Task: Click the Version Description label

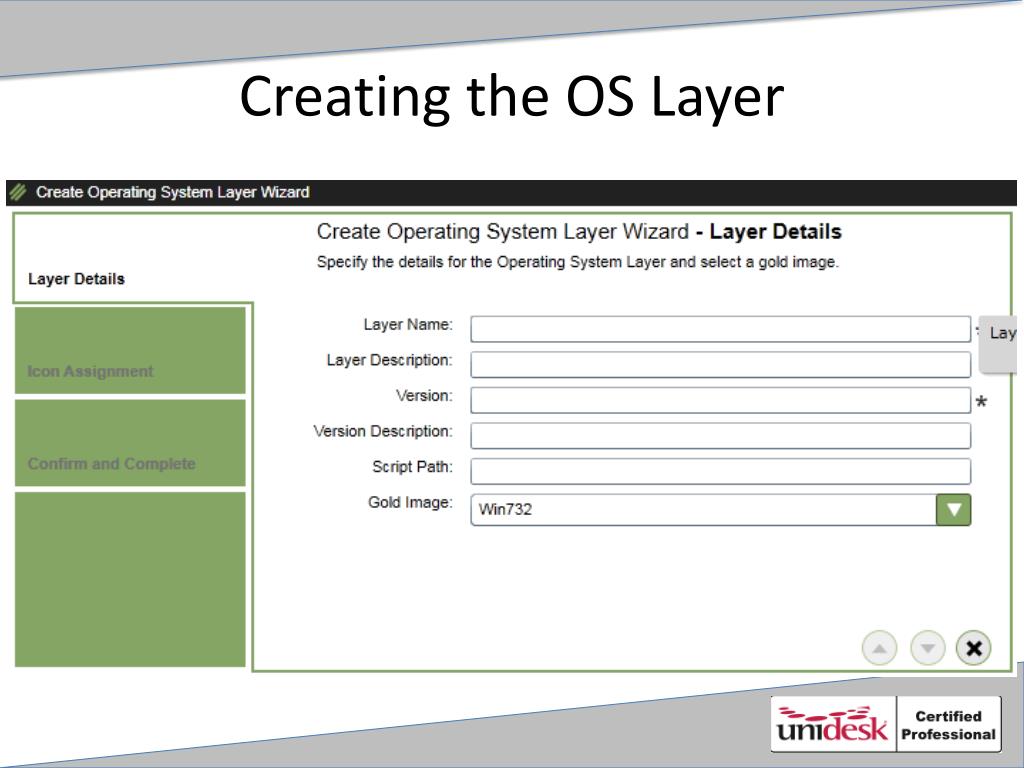Action: (x=383, y=431)
